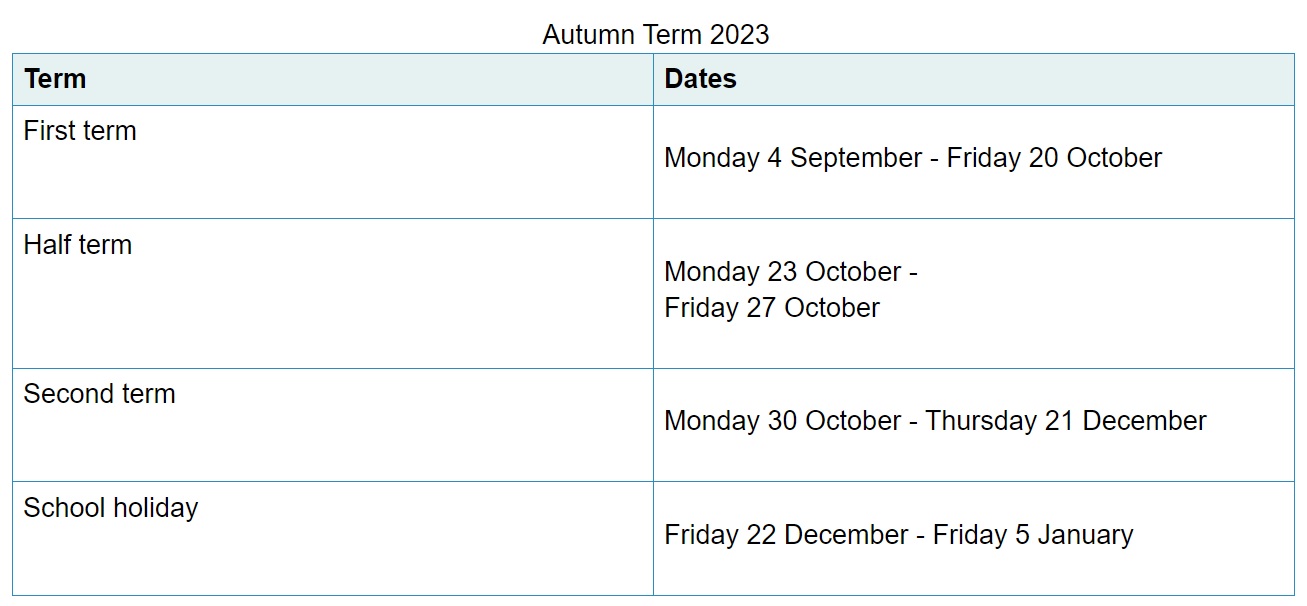Screen dimensions: 1307x606
Task: Click "Friday 5 January" holiday end date
Action: pos(1033,535)
